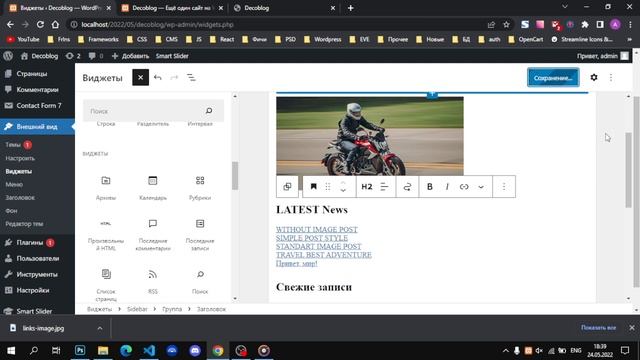Insert the Archives widget block

point(106,188)
